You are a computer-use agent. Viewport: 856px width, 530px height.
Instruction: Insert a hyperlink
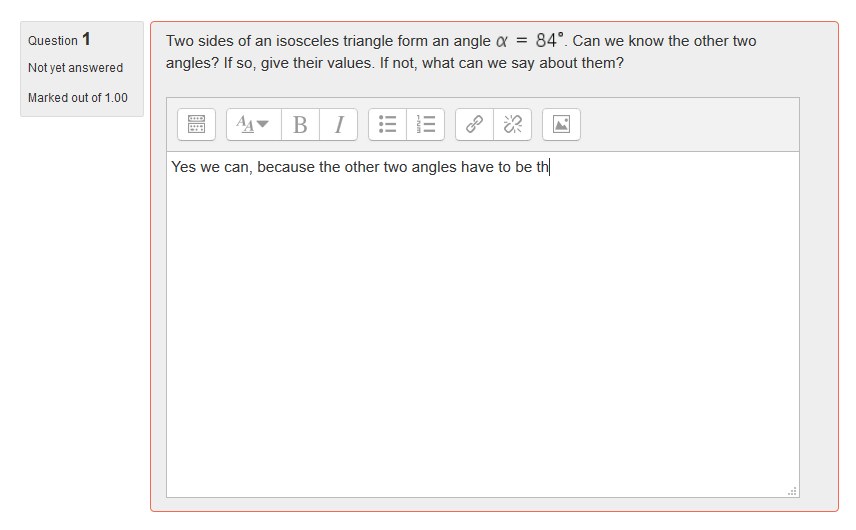474,124
